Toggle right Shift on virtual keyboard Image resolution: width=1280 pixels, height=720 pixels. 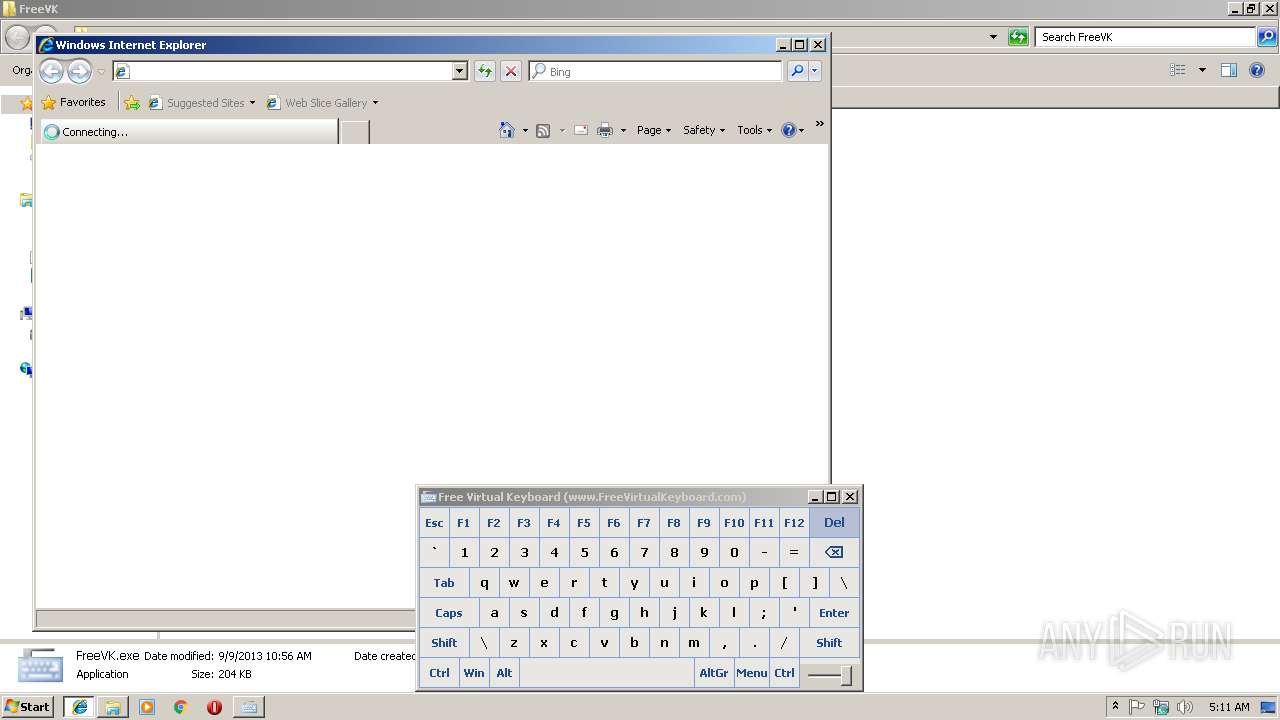coord(829,643)
